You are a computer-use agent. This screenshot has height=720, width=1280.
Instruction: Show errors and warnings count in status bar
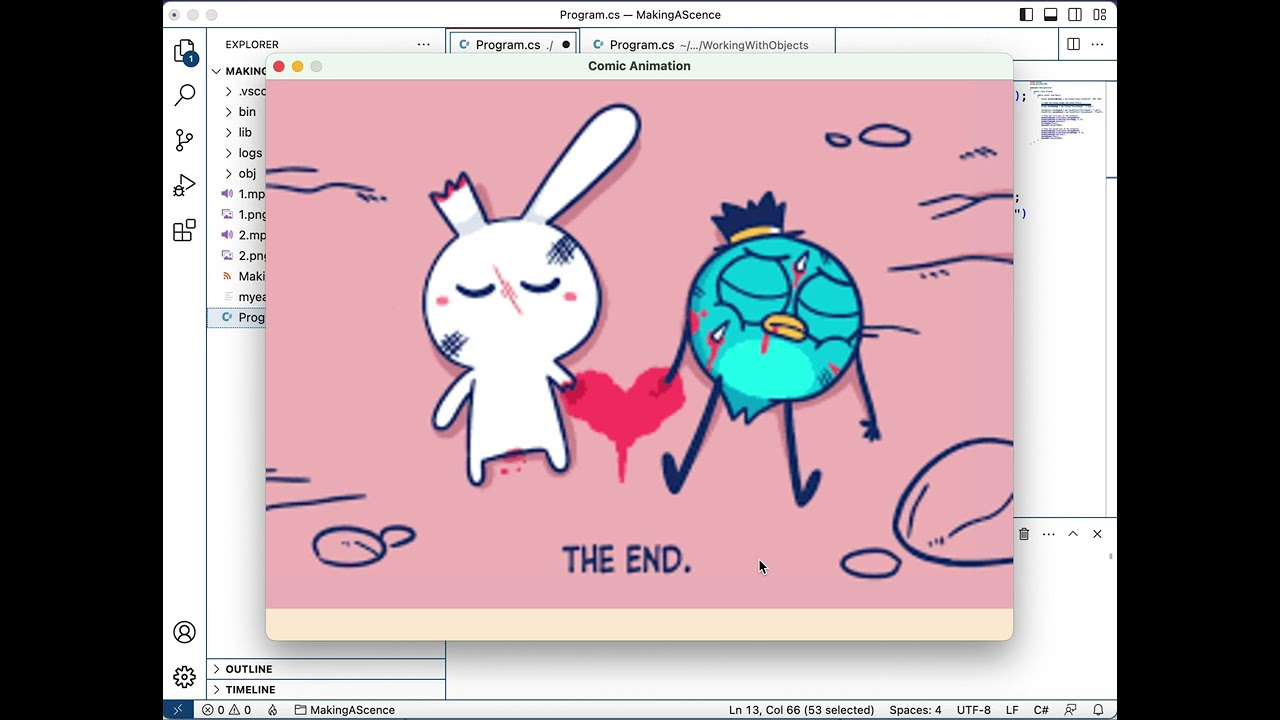coord(227,710)
